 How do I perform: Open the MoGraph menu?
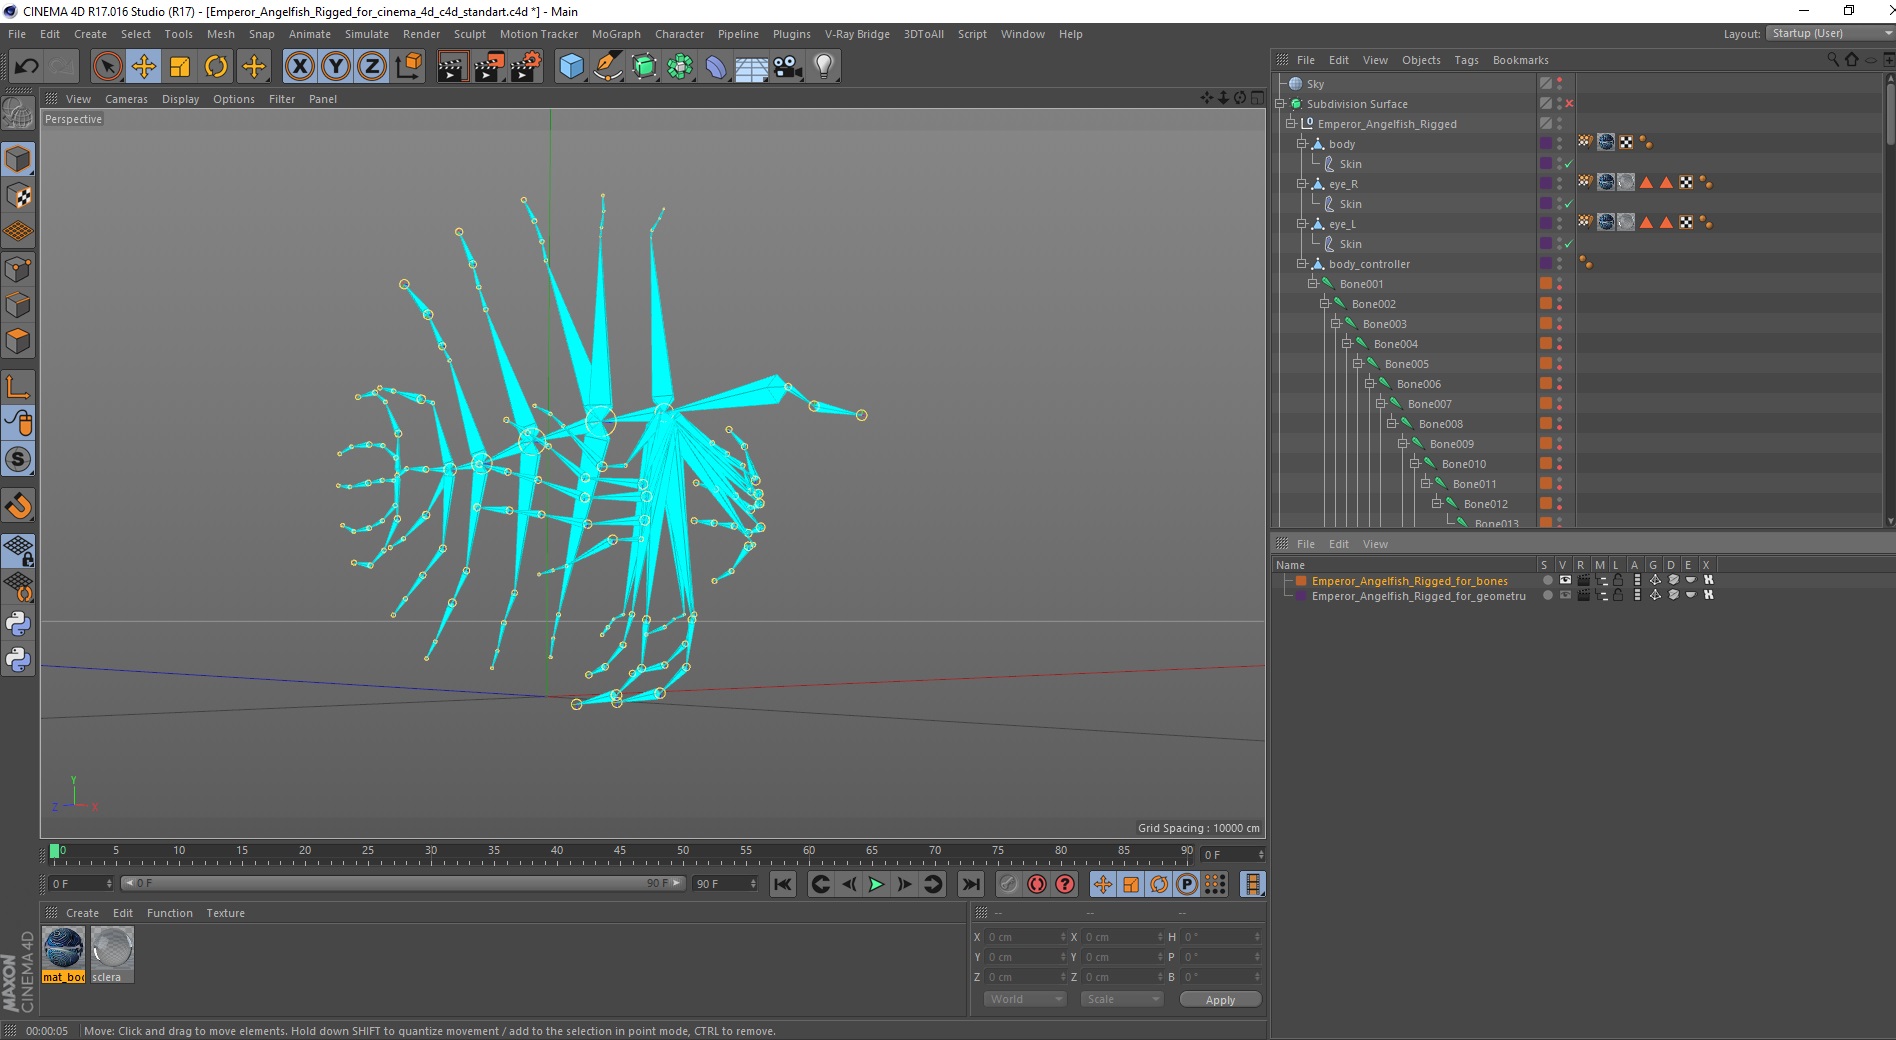pyautogui.click(x=616, y=34)
